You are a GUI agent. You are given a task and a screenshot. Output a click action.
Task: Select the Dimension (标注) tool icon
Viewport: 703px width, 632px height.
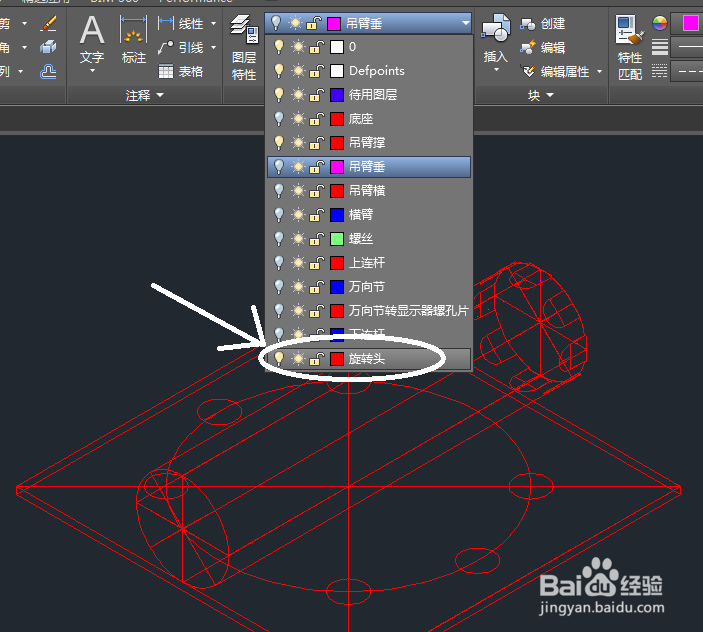pyautogui.click(x=133, y=30)
